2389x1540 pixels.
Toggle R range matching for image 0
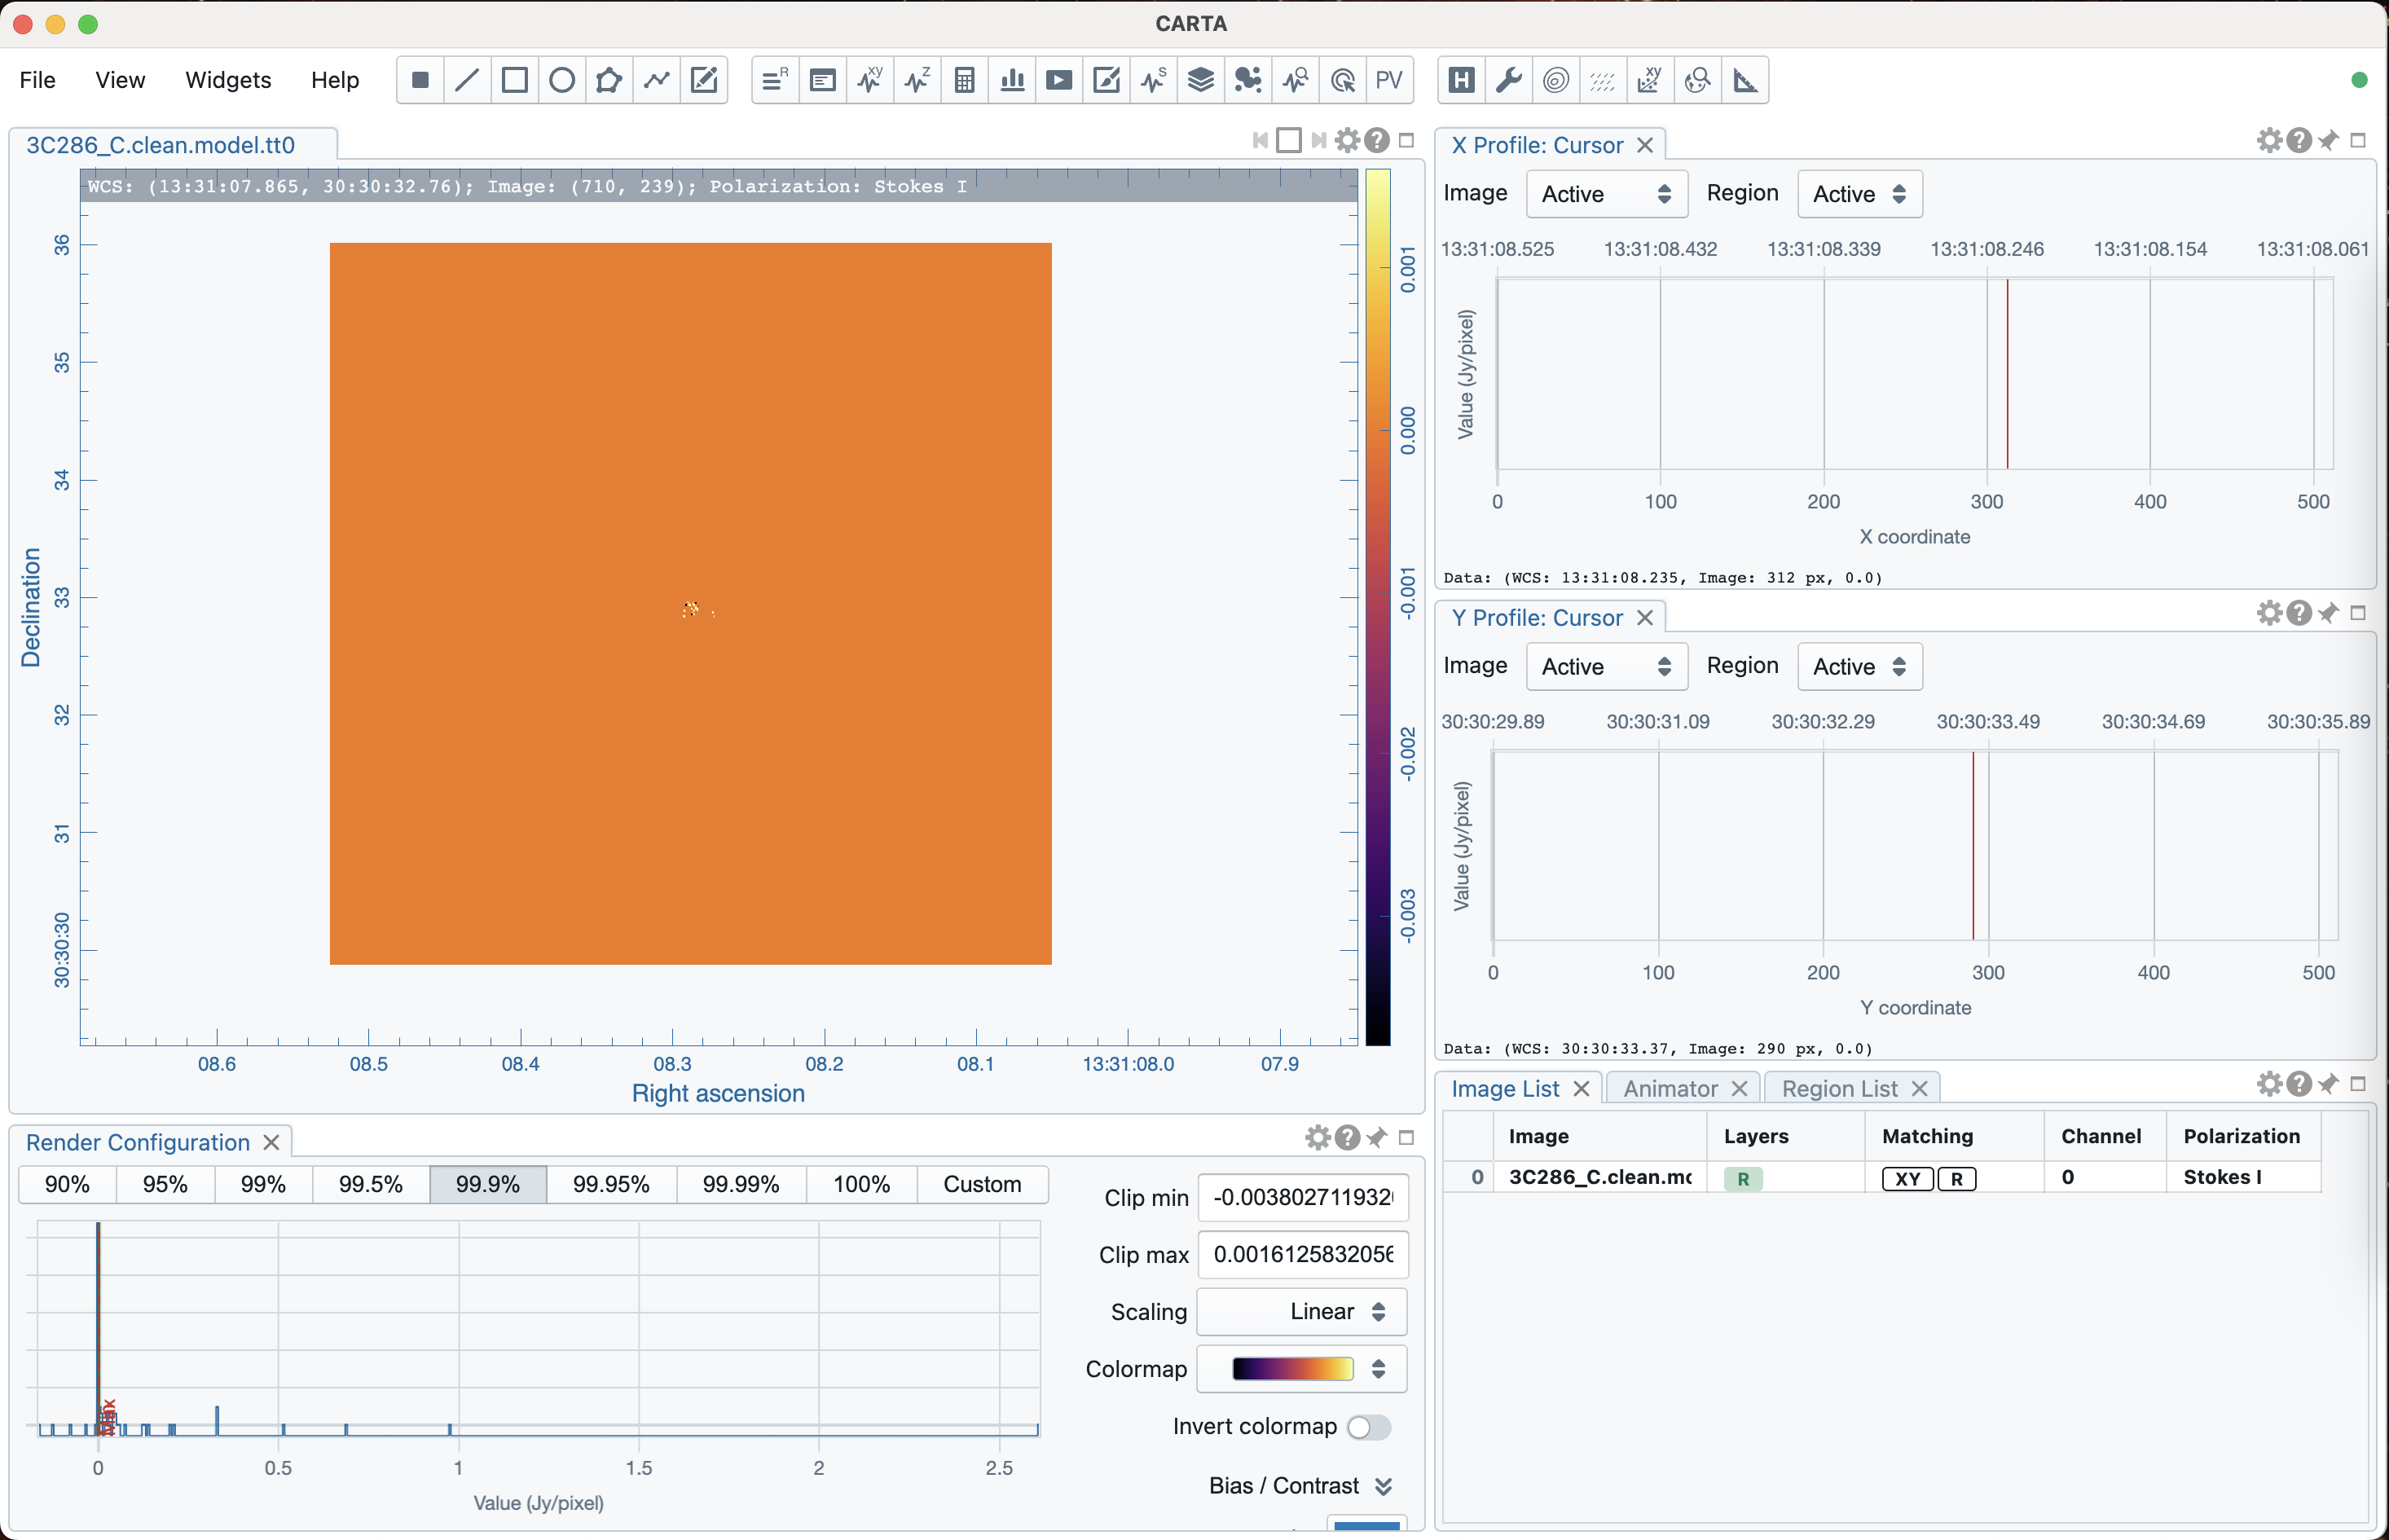[x=1957, y=1179]
